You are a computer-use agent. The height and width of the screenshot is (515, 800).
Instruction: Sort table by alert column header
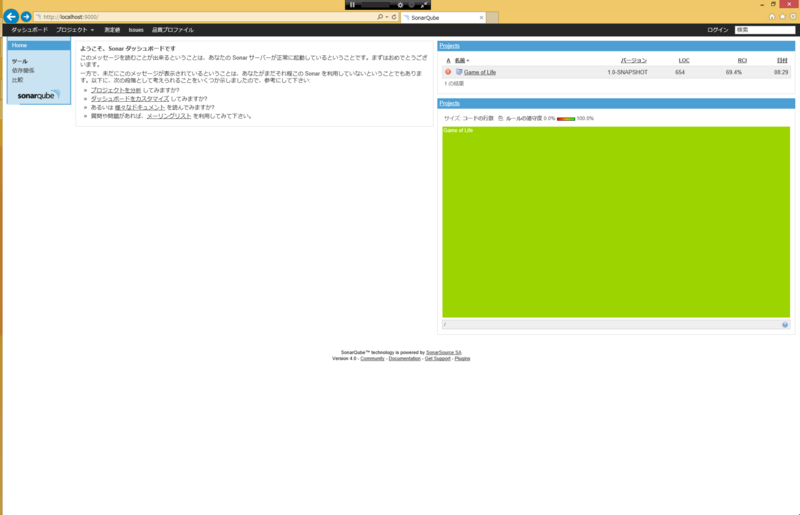448,61
